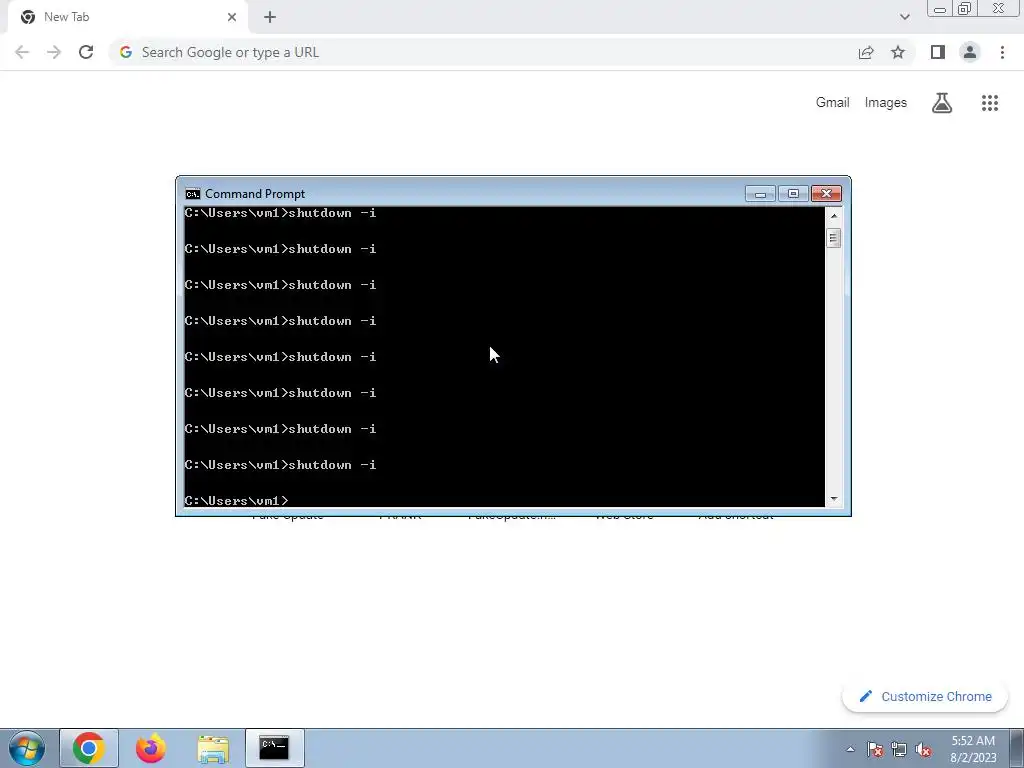1024x768 pixels.
Task: Open the Google apps grid
Action: pos(990,103)
